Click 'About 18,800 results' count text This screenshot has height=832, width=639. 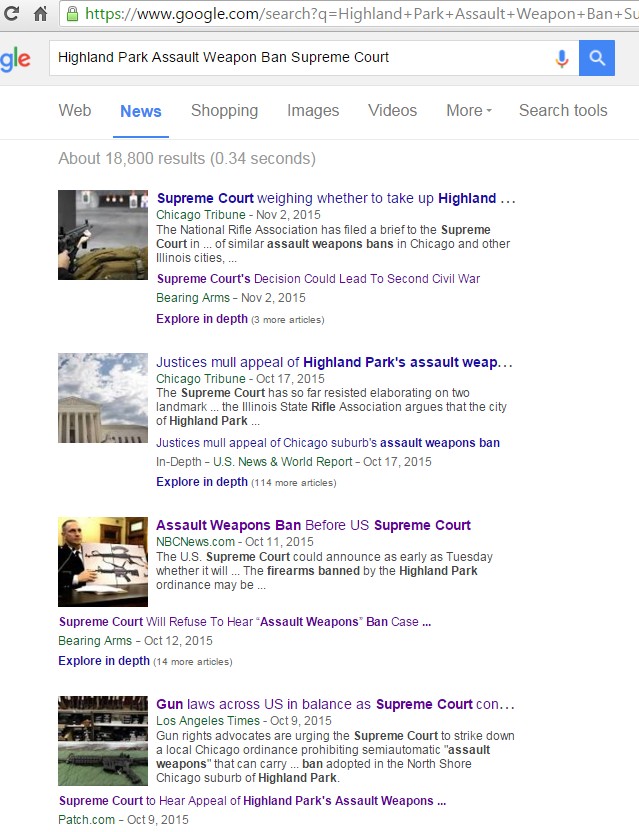coord(187,158)
